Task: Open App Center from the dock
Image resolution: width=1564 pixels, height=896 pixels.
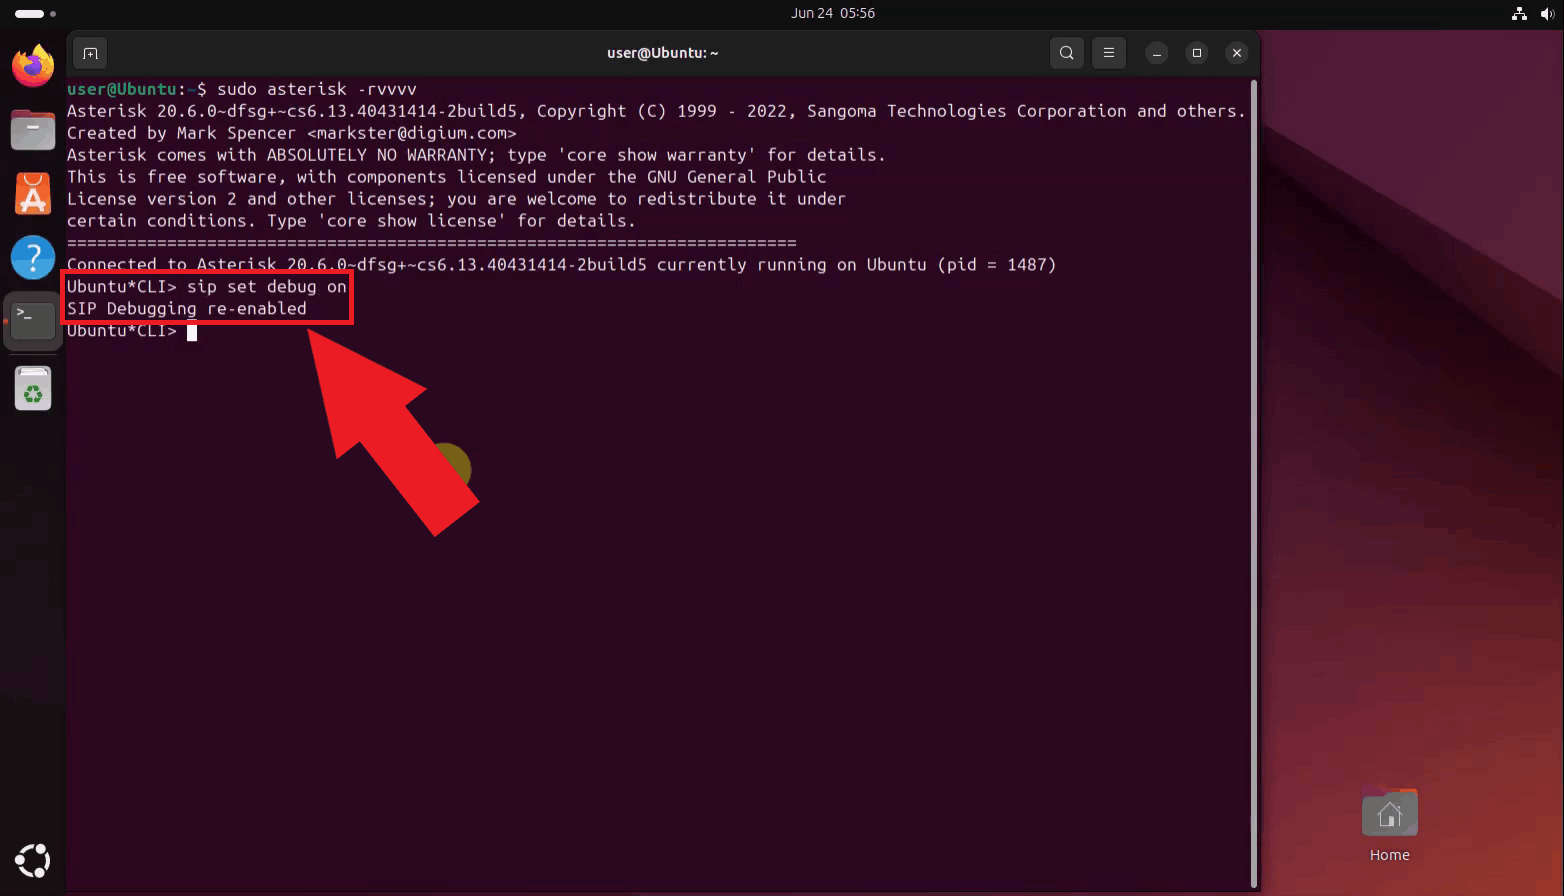Action: point(33,194)
